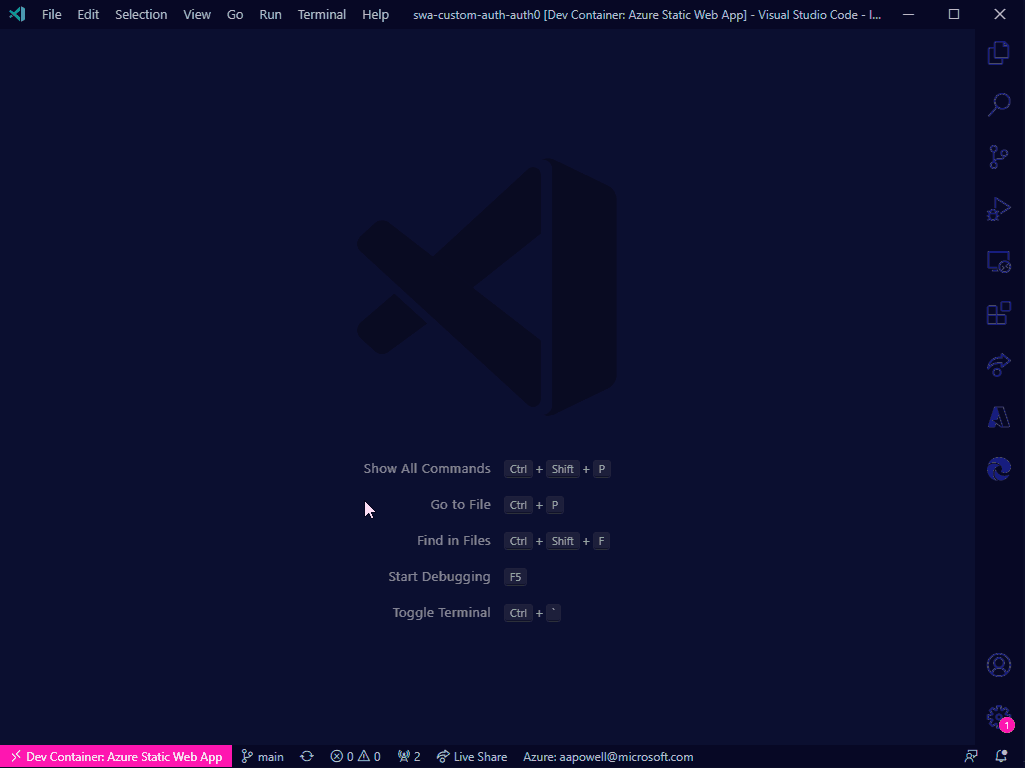Start a Live Share session from status bar

point(471,756)
